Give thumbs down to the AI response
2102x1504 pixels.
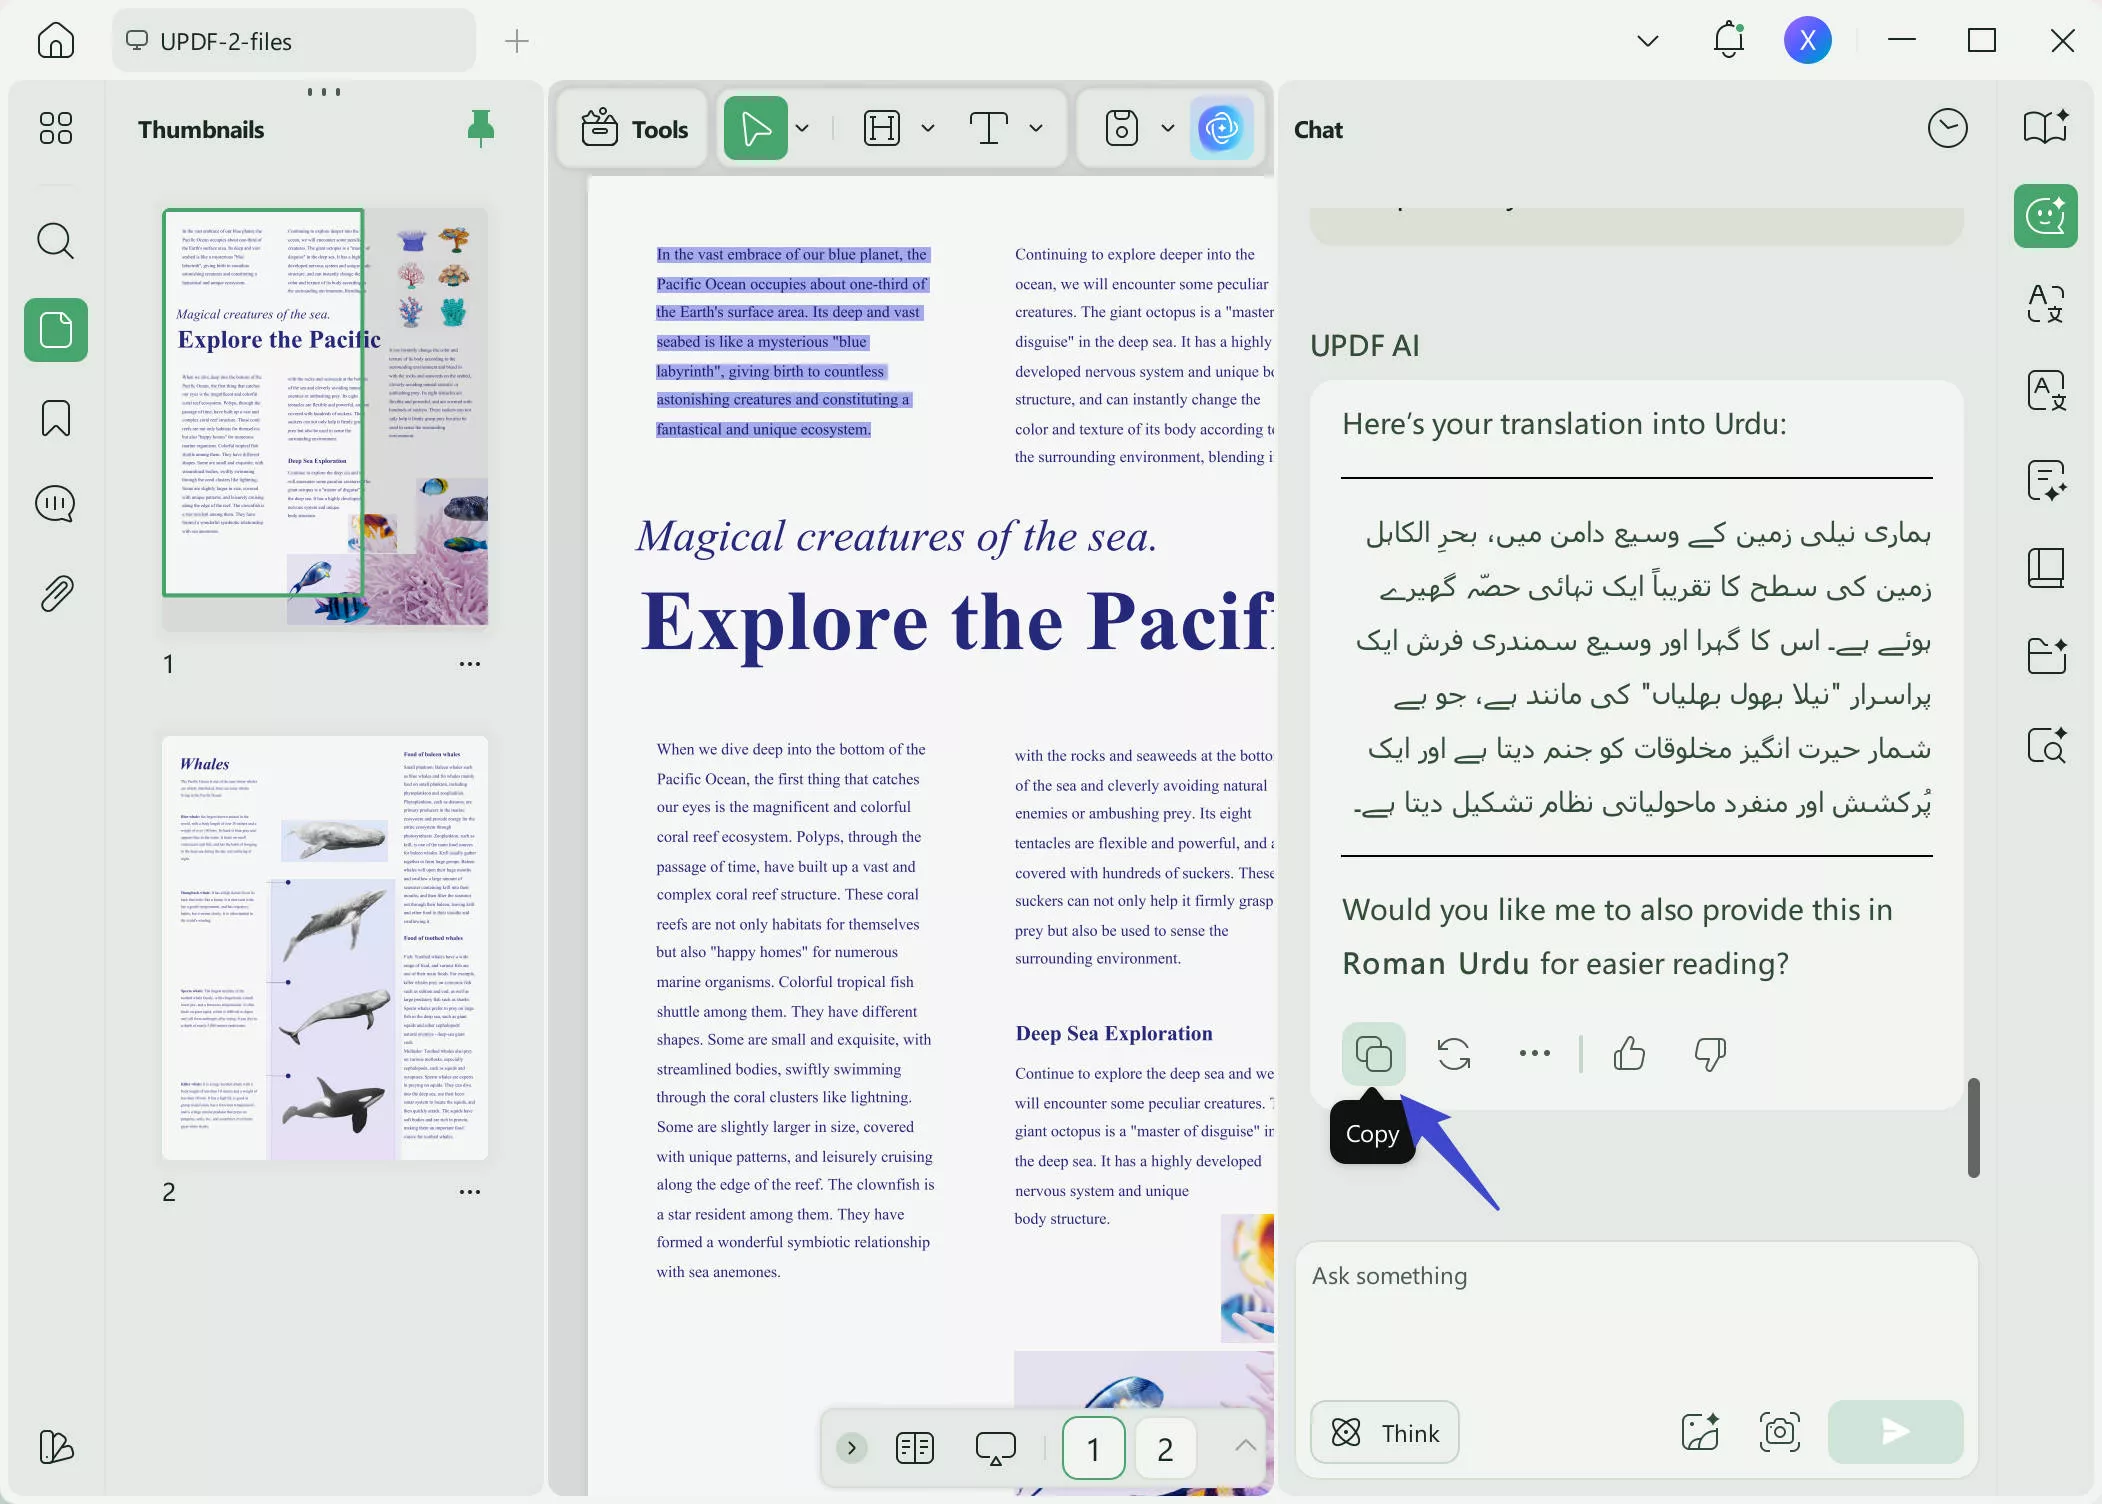point(1709,1053)
